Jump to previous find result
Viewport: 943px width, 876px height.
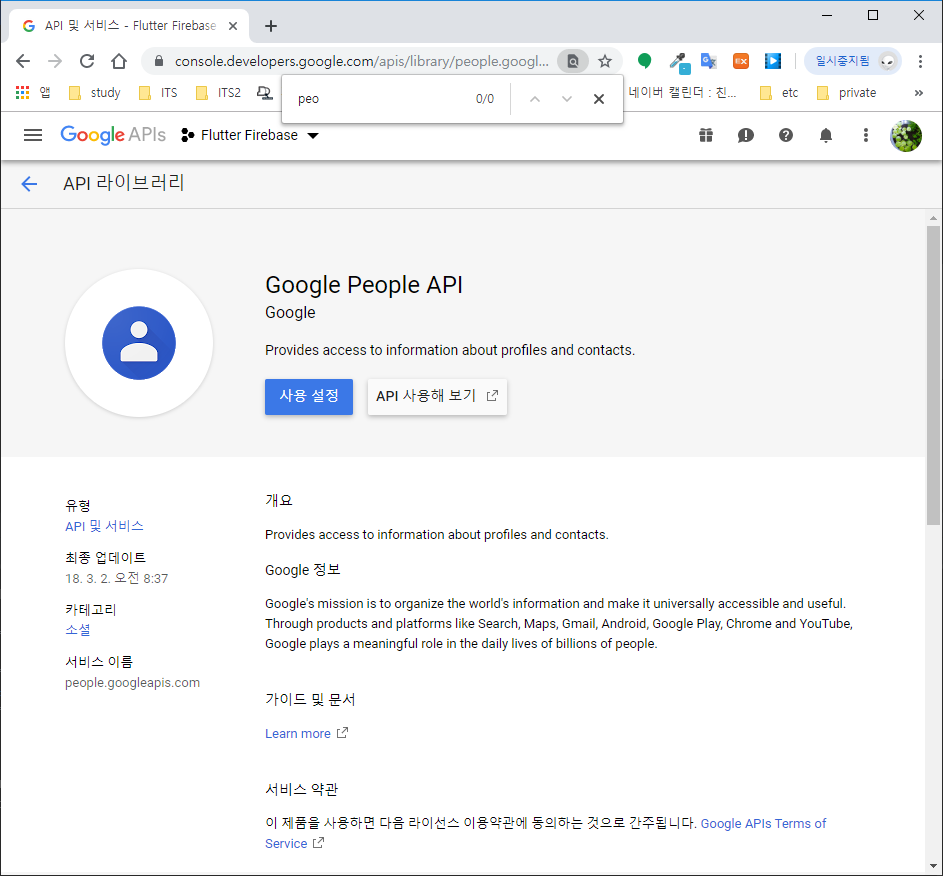535,99
